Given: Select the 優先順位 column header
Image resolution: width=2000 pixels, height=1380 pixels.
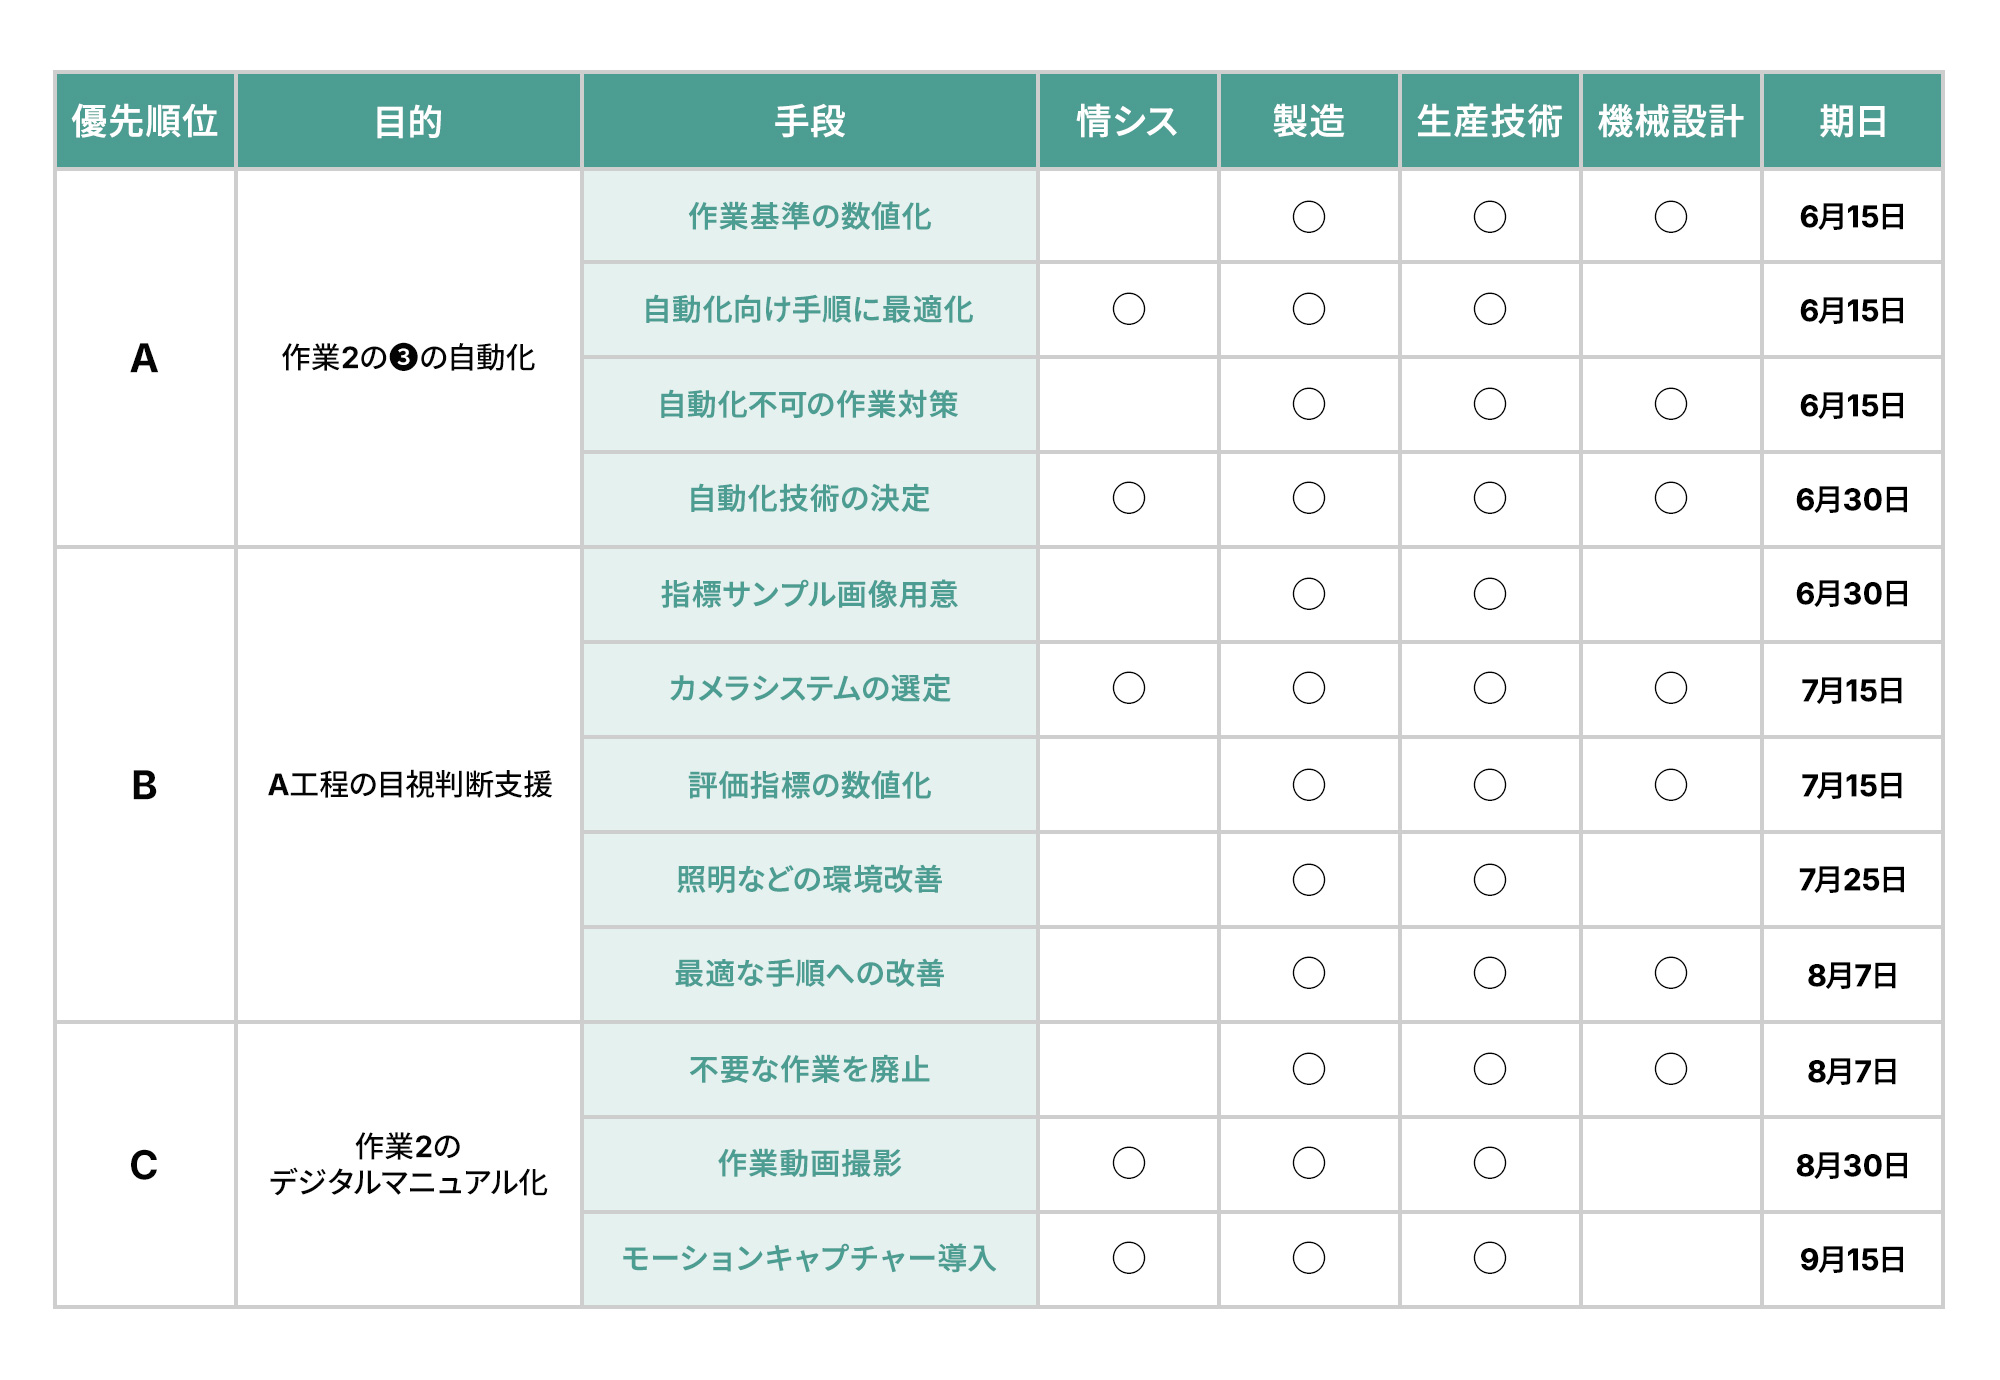Looking at the screenshot, I should click(145, 121).
